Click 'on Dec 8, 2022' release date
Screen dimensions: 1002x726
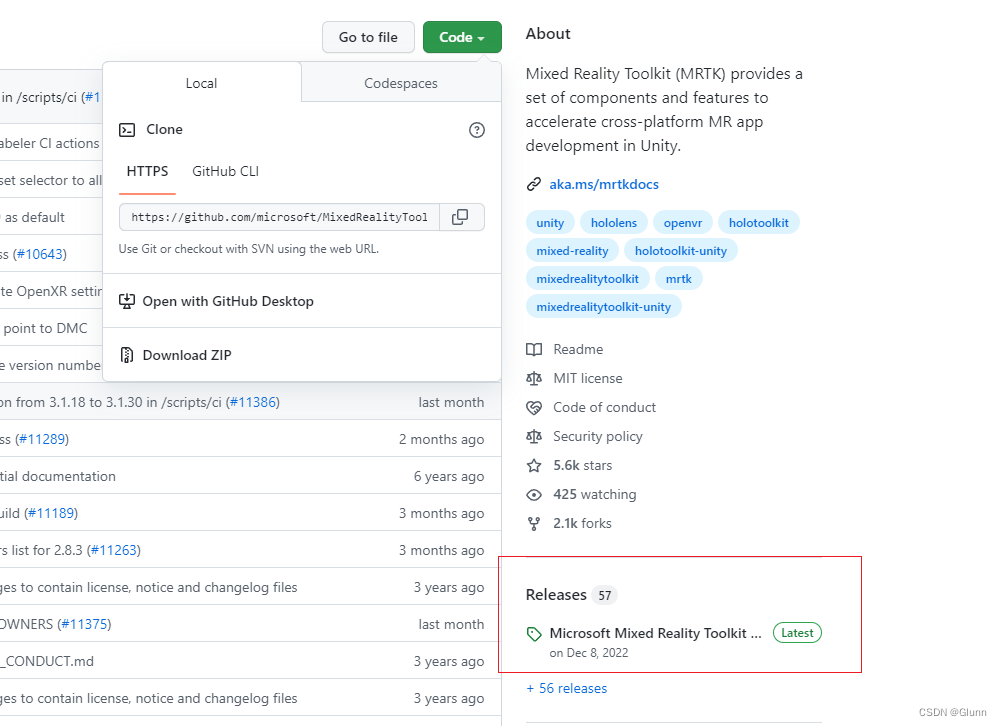tap(589, 653)
